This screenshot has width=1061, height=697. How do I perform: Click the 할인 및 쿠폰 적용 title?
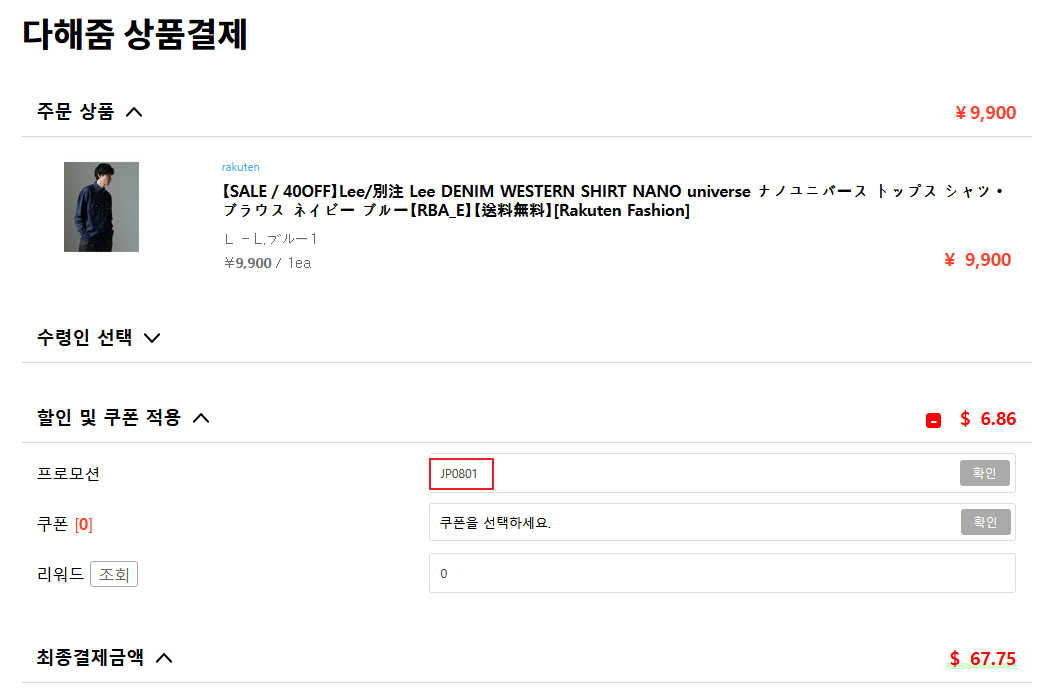pyautogui.click(x=109, y=418)
